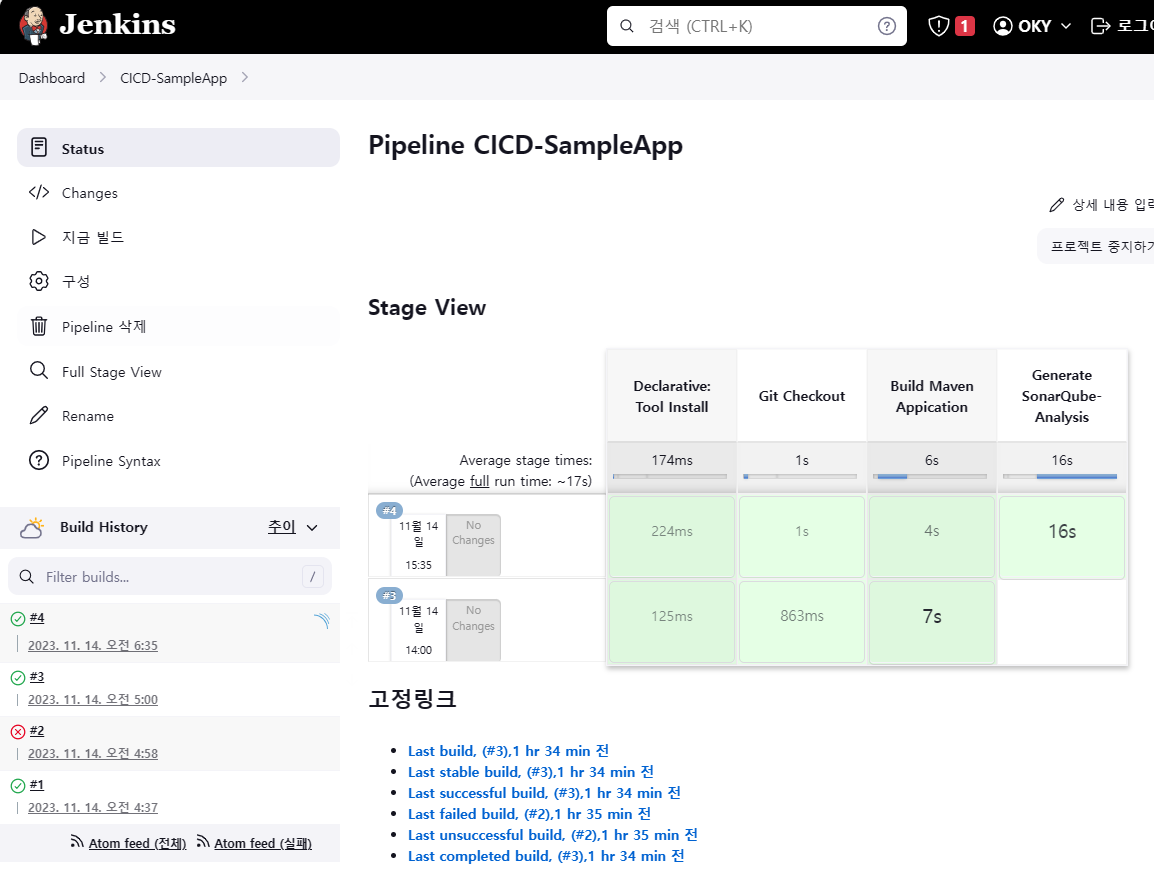Click the OKY user avatar icon
Viewport: 1154px width, 888px height.
click(x=1002, y=26)
